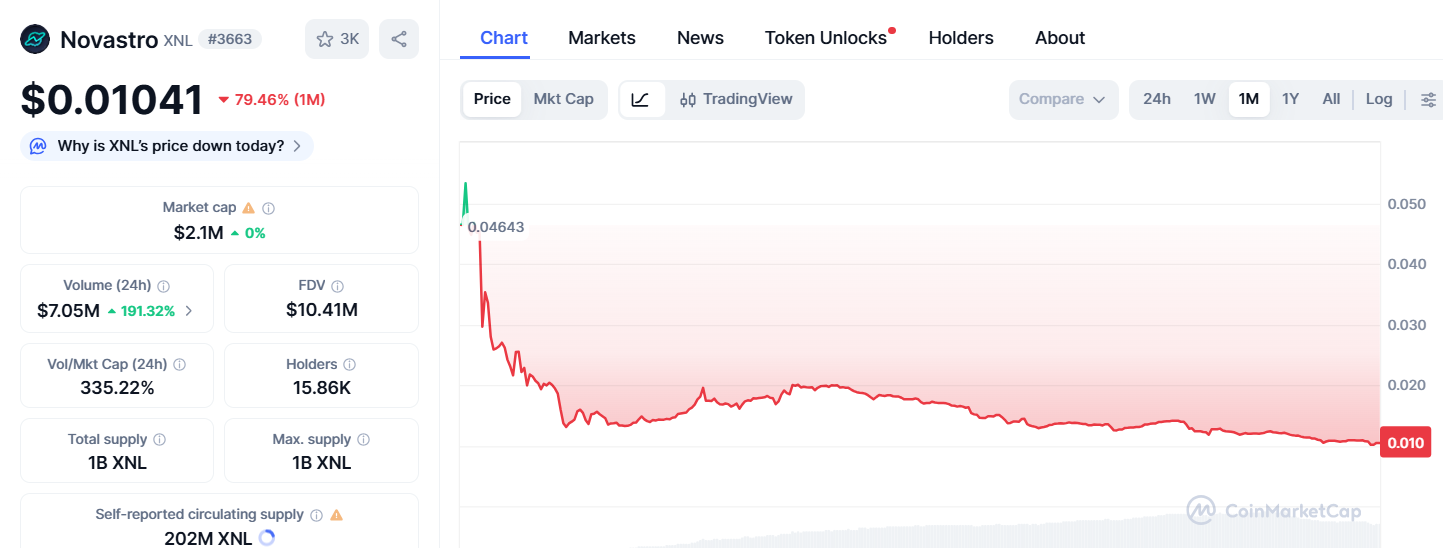The width and height of the screenshot is (1443, 548).
Task: Click Market cap info icon
Action: point(269,208)
